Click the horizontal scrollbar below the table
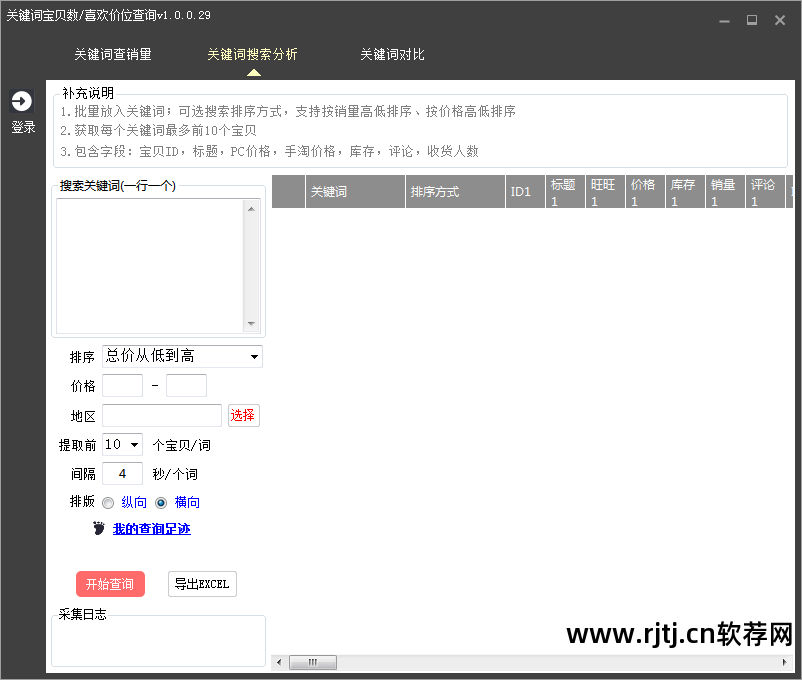 pyautogui.click(x=312, y=662)
